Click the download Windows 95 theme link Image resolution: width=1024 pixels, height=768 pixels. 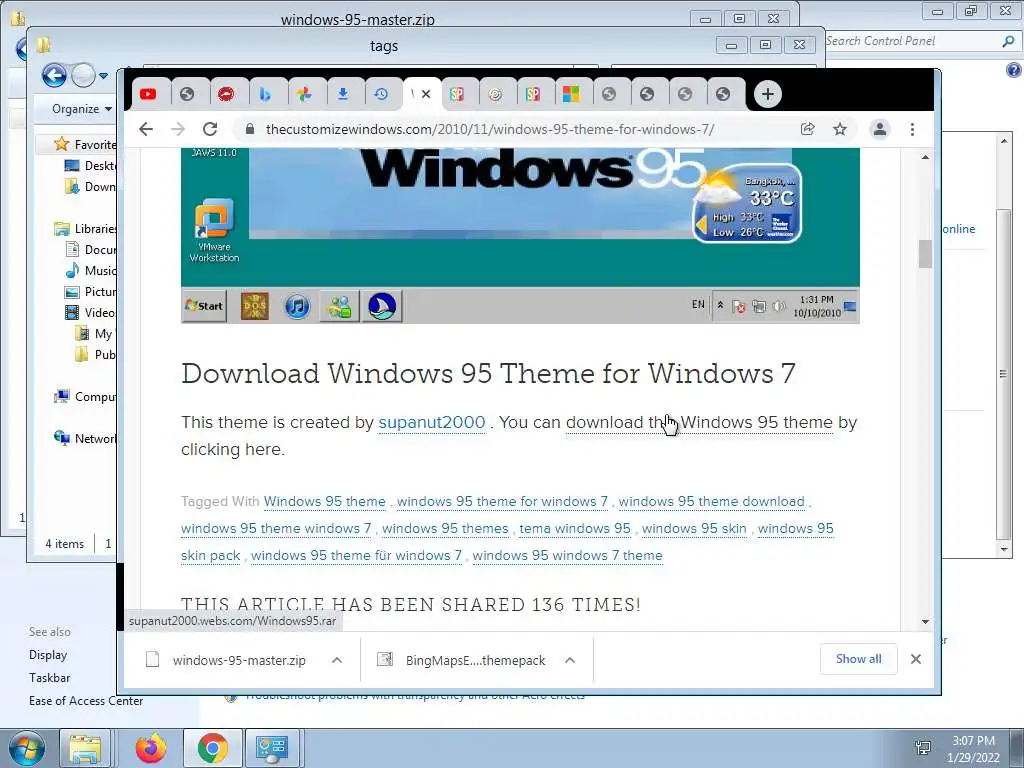point(699,423)
